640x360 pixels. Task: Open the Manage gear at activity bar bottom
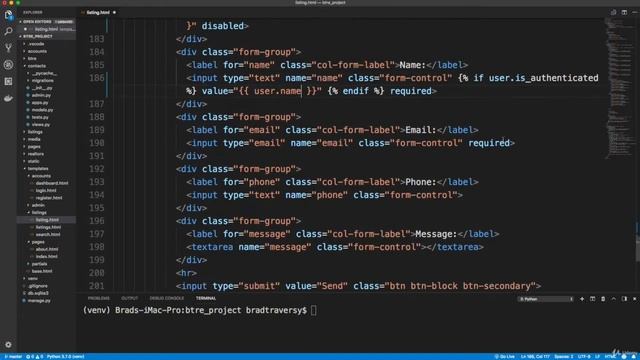pyautogui.click(x=8, y=344)
